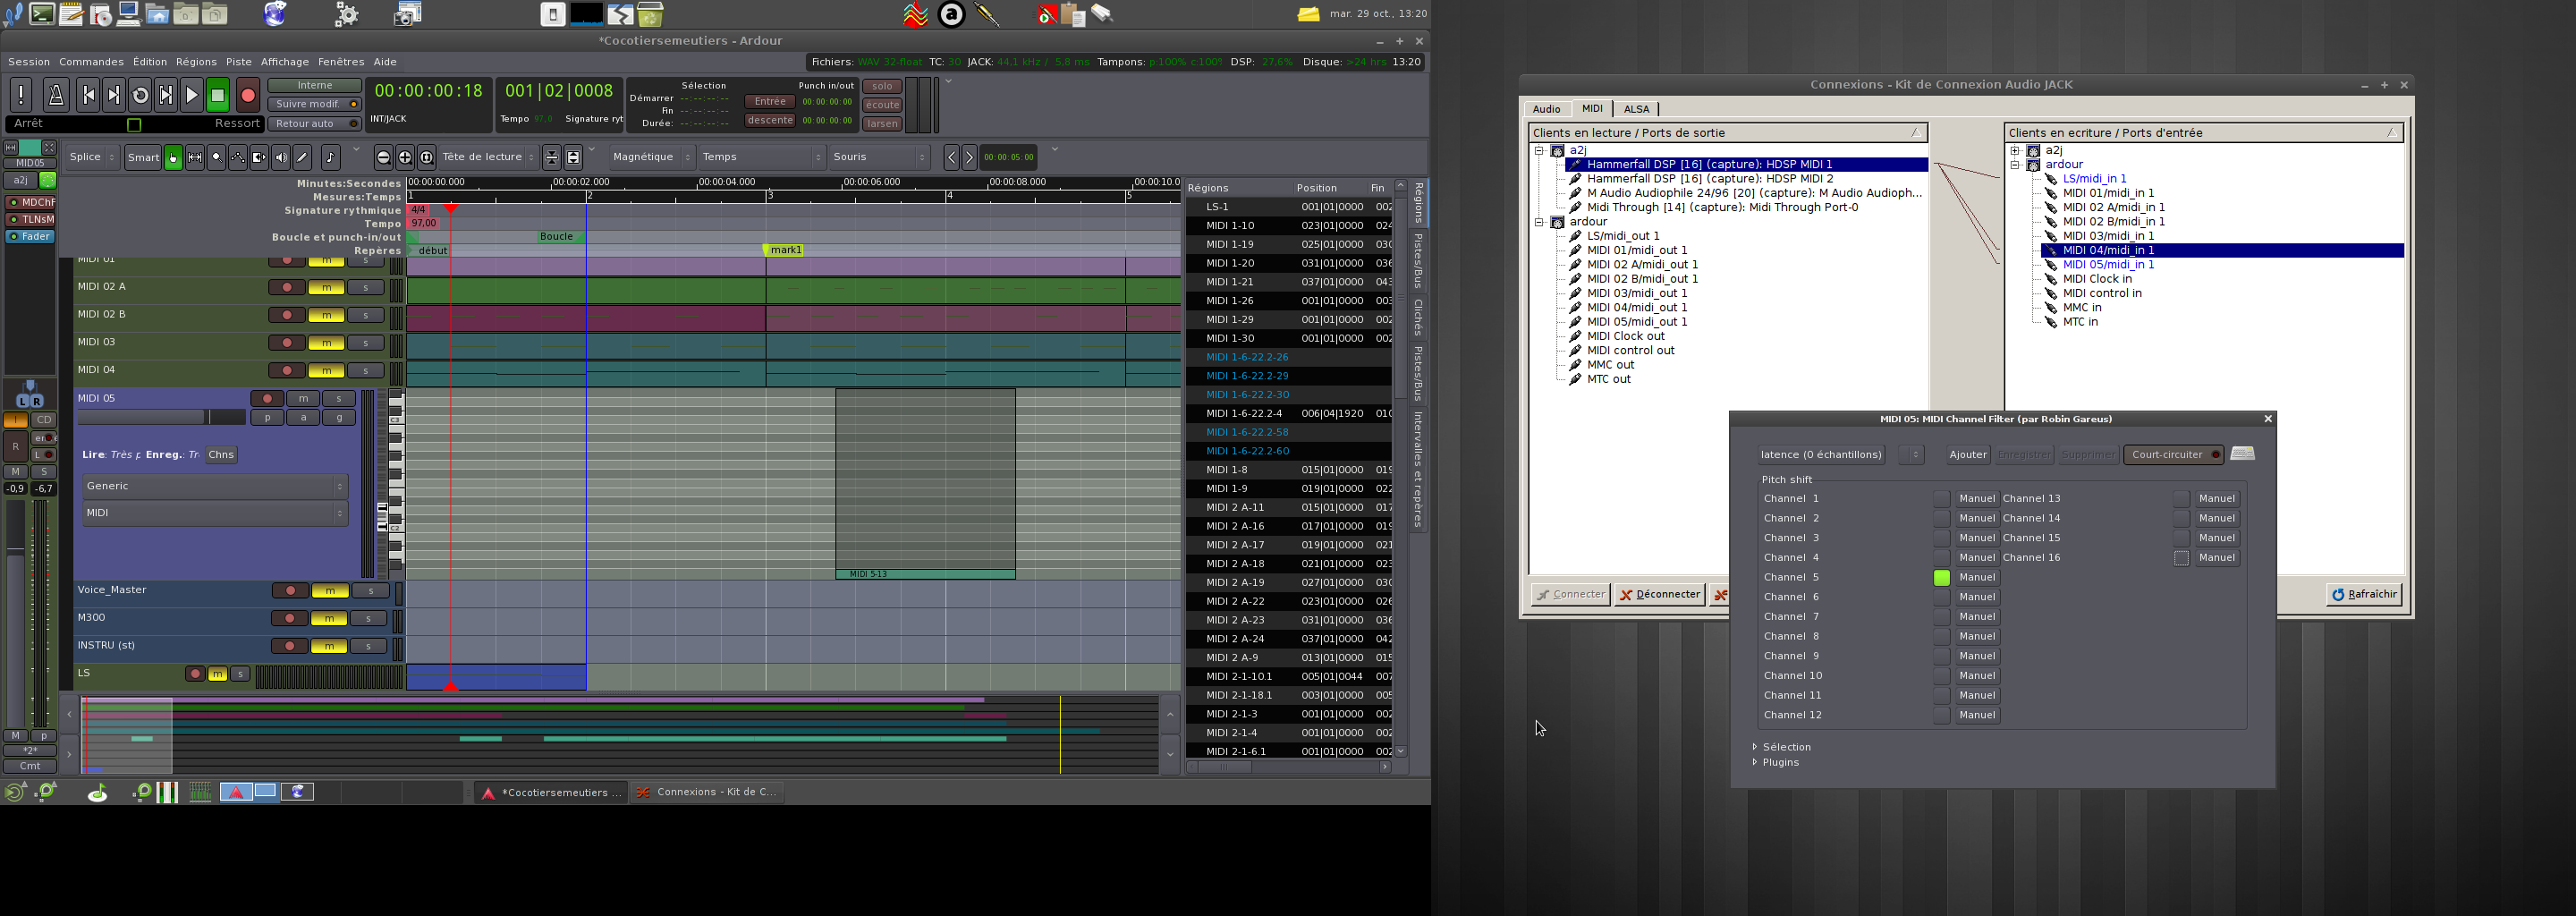Click the global red record button
This screenshot has height=916, width=2576.
click(248, 95)
